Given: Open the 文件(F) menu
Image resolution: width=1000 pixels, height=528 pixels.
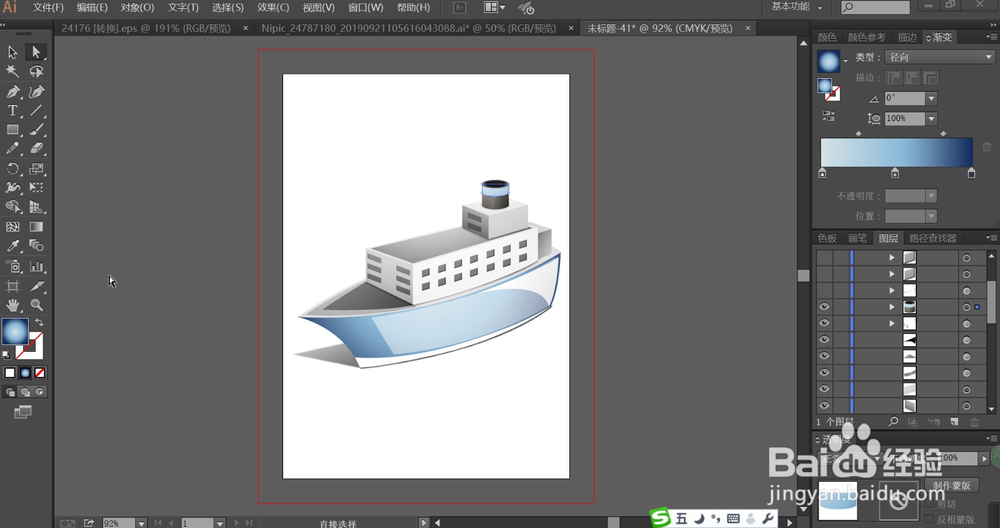Looking at the screenshot, I should (48, 8).
